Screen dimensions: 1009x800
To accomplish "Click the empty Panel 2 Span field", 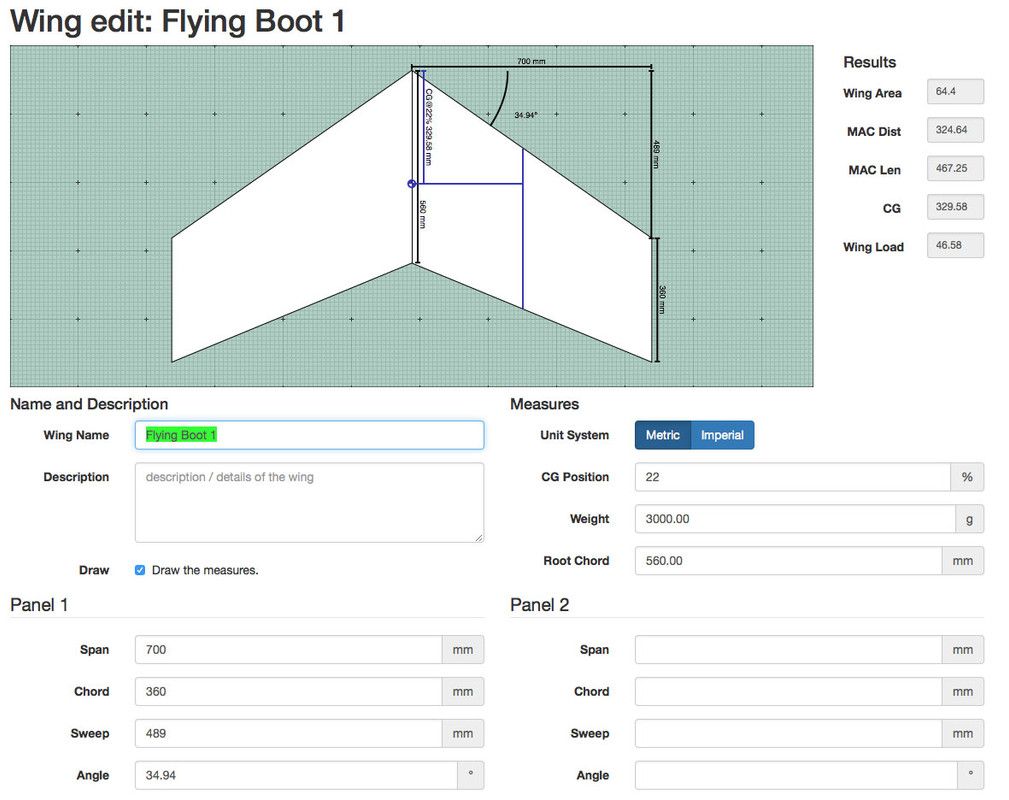I will (789, 649).
